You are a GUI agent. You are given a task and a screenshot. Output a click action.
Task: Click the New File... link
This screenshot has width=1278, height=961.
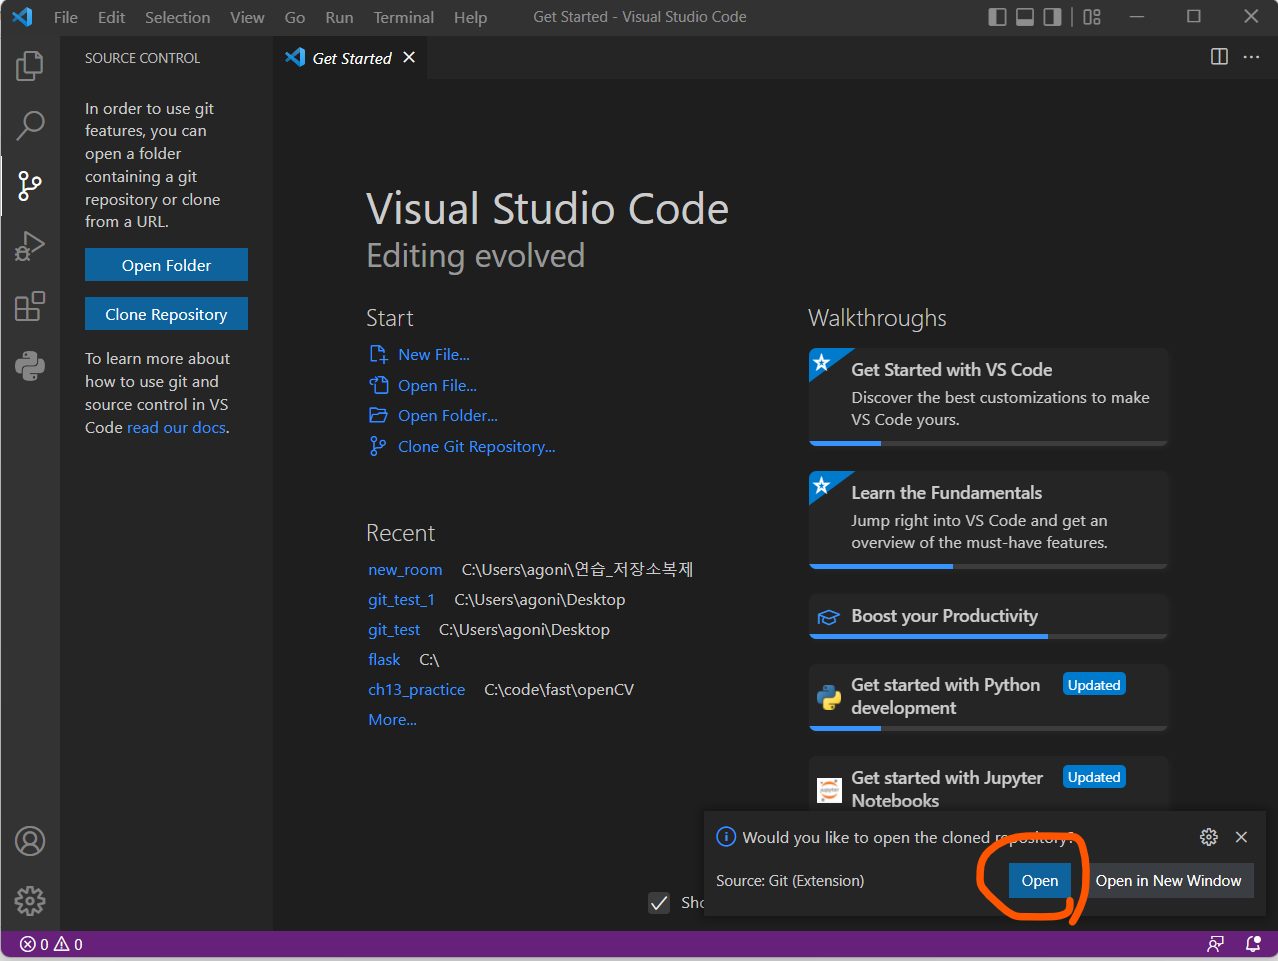pos(434,354)
